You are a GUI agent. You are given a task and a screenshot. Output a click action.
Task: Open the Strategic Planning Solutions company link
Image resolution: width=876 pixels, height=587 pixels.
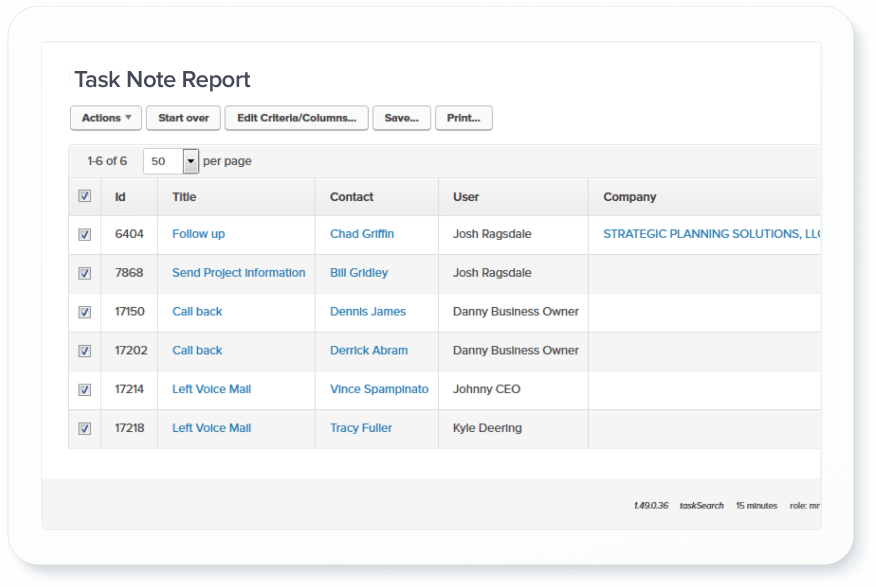click(711, 234)
